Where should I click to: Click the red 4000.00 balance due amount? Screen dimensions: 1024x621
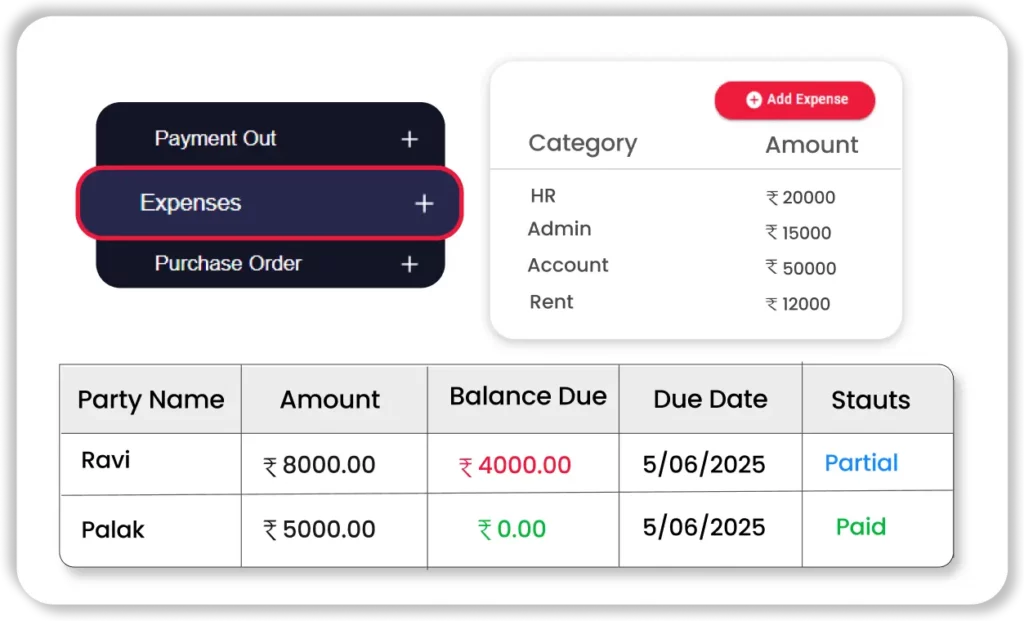524,465
